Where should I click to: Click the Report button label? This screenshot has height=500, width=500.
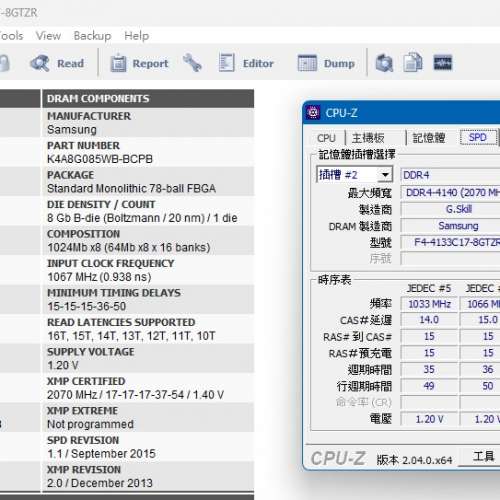pos(150,63)
